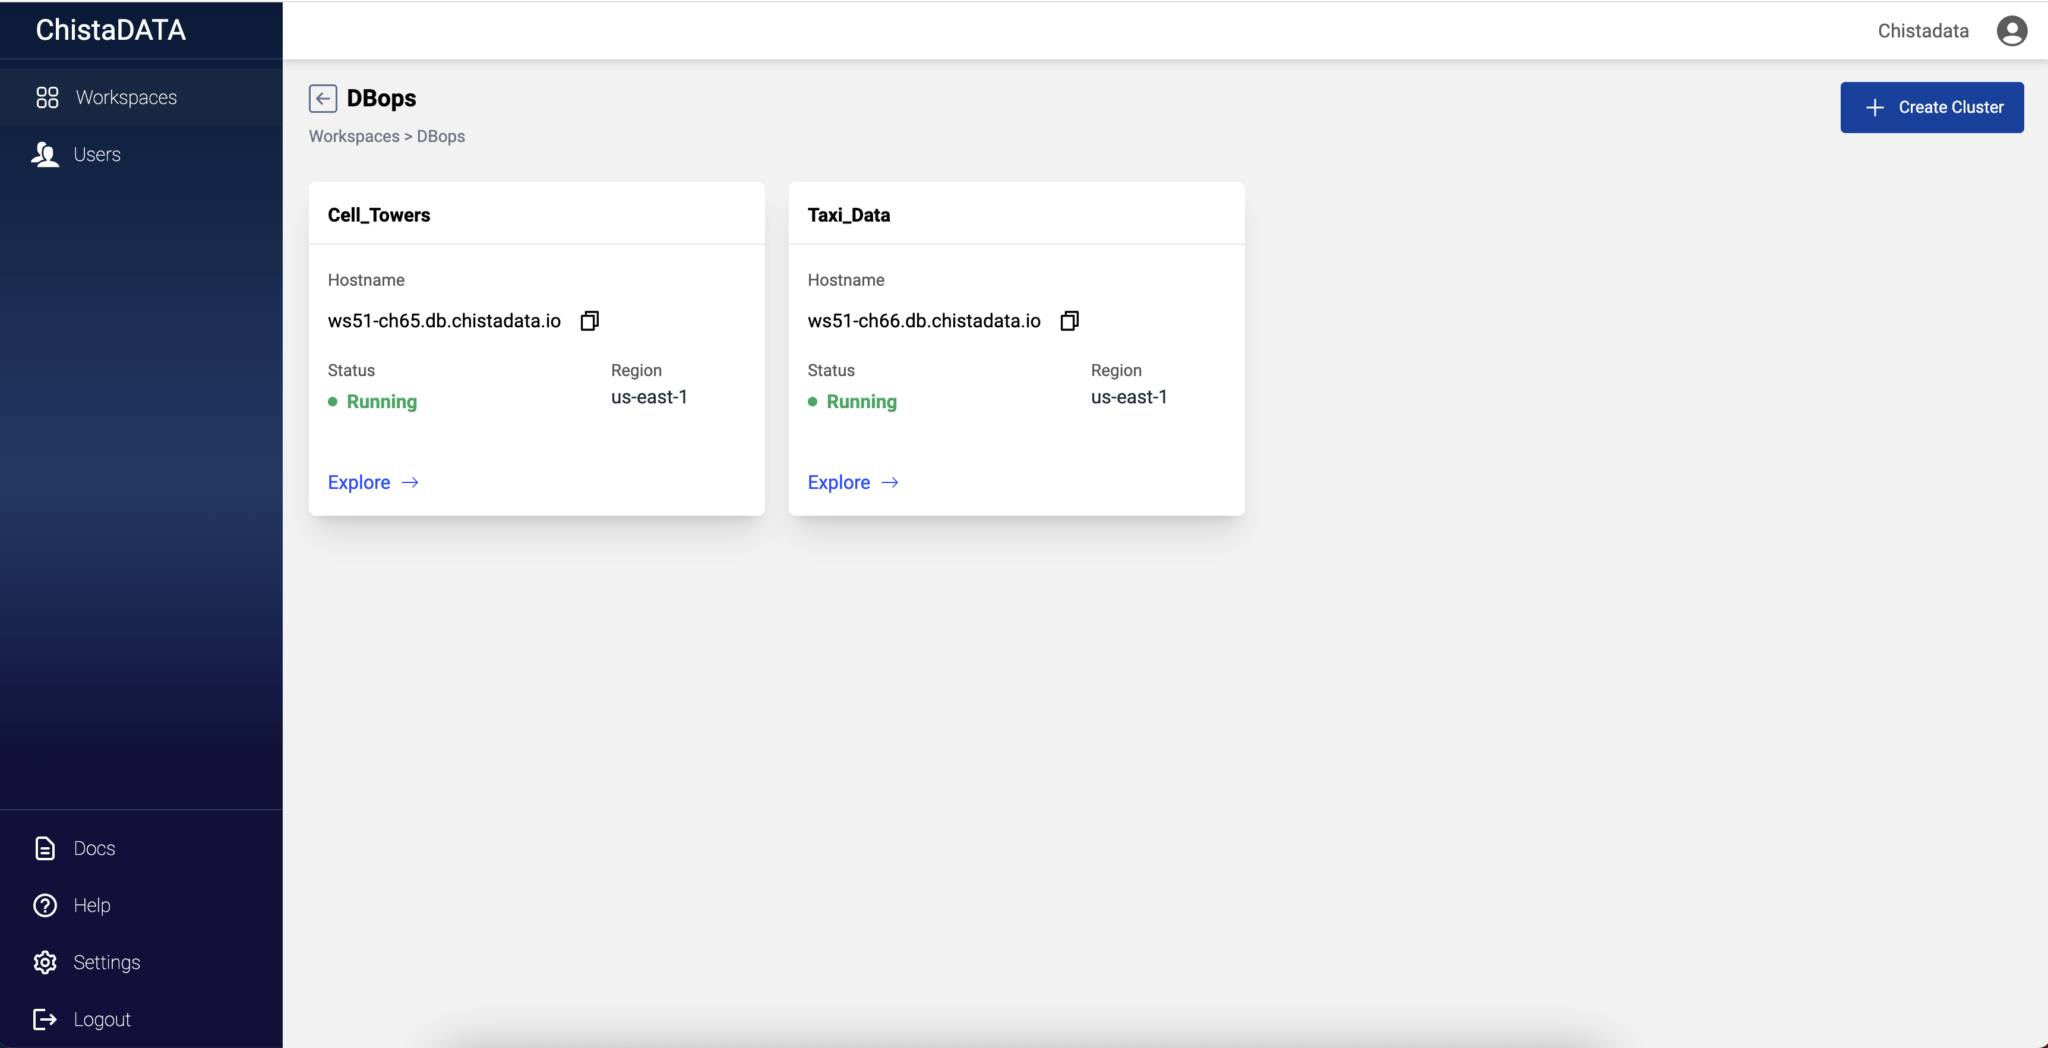Select the Logout icon
Image resolution: width=2048 pixels, height=1048 pixels.
[45, 1019]
